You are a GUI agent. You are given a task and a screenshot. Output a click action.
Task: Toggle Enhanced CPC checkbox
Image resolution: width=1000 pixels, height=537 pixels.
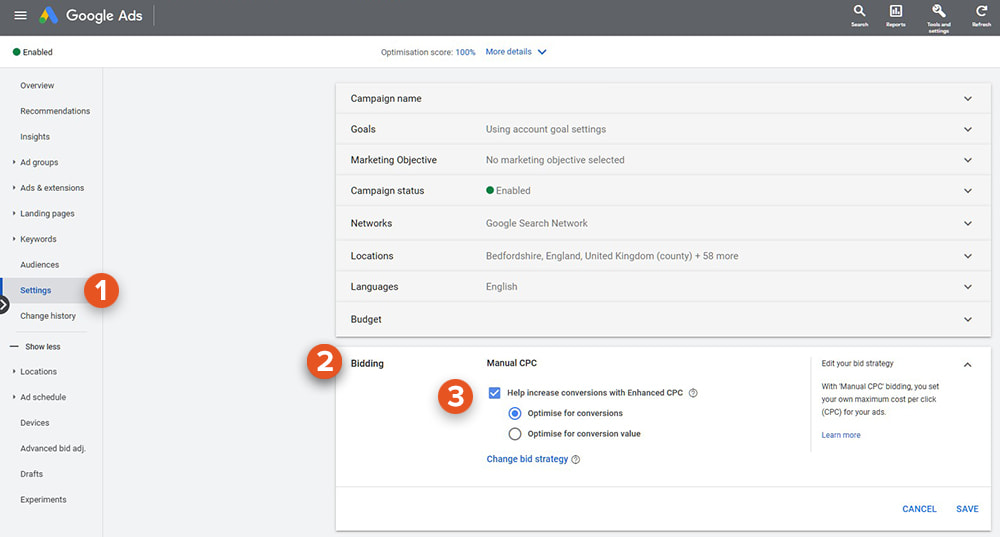[494, 393]
